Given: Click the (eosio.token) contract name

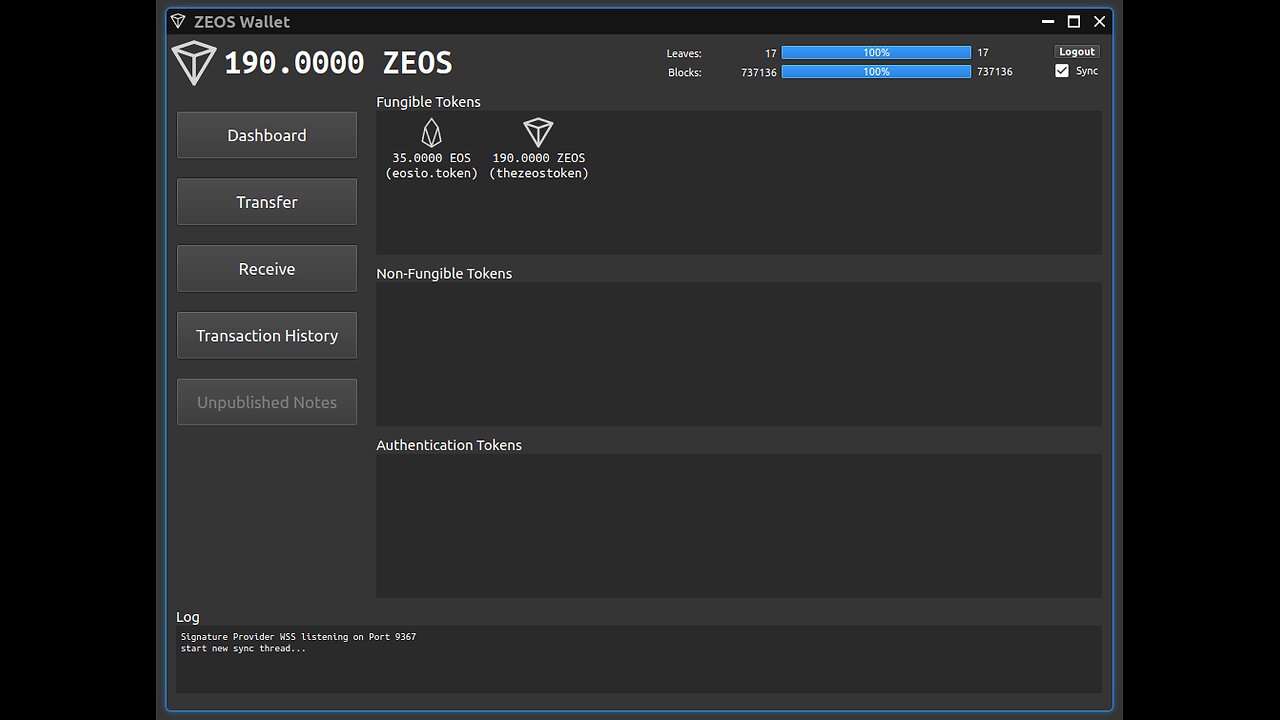Looking at the screenshot, I should (432, 173).
